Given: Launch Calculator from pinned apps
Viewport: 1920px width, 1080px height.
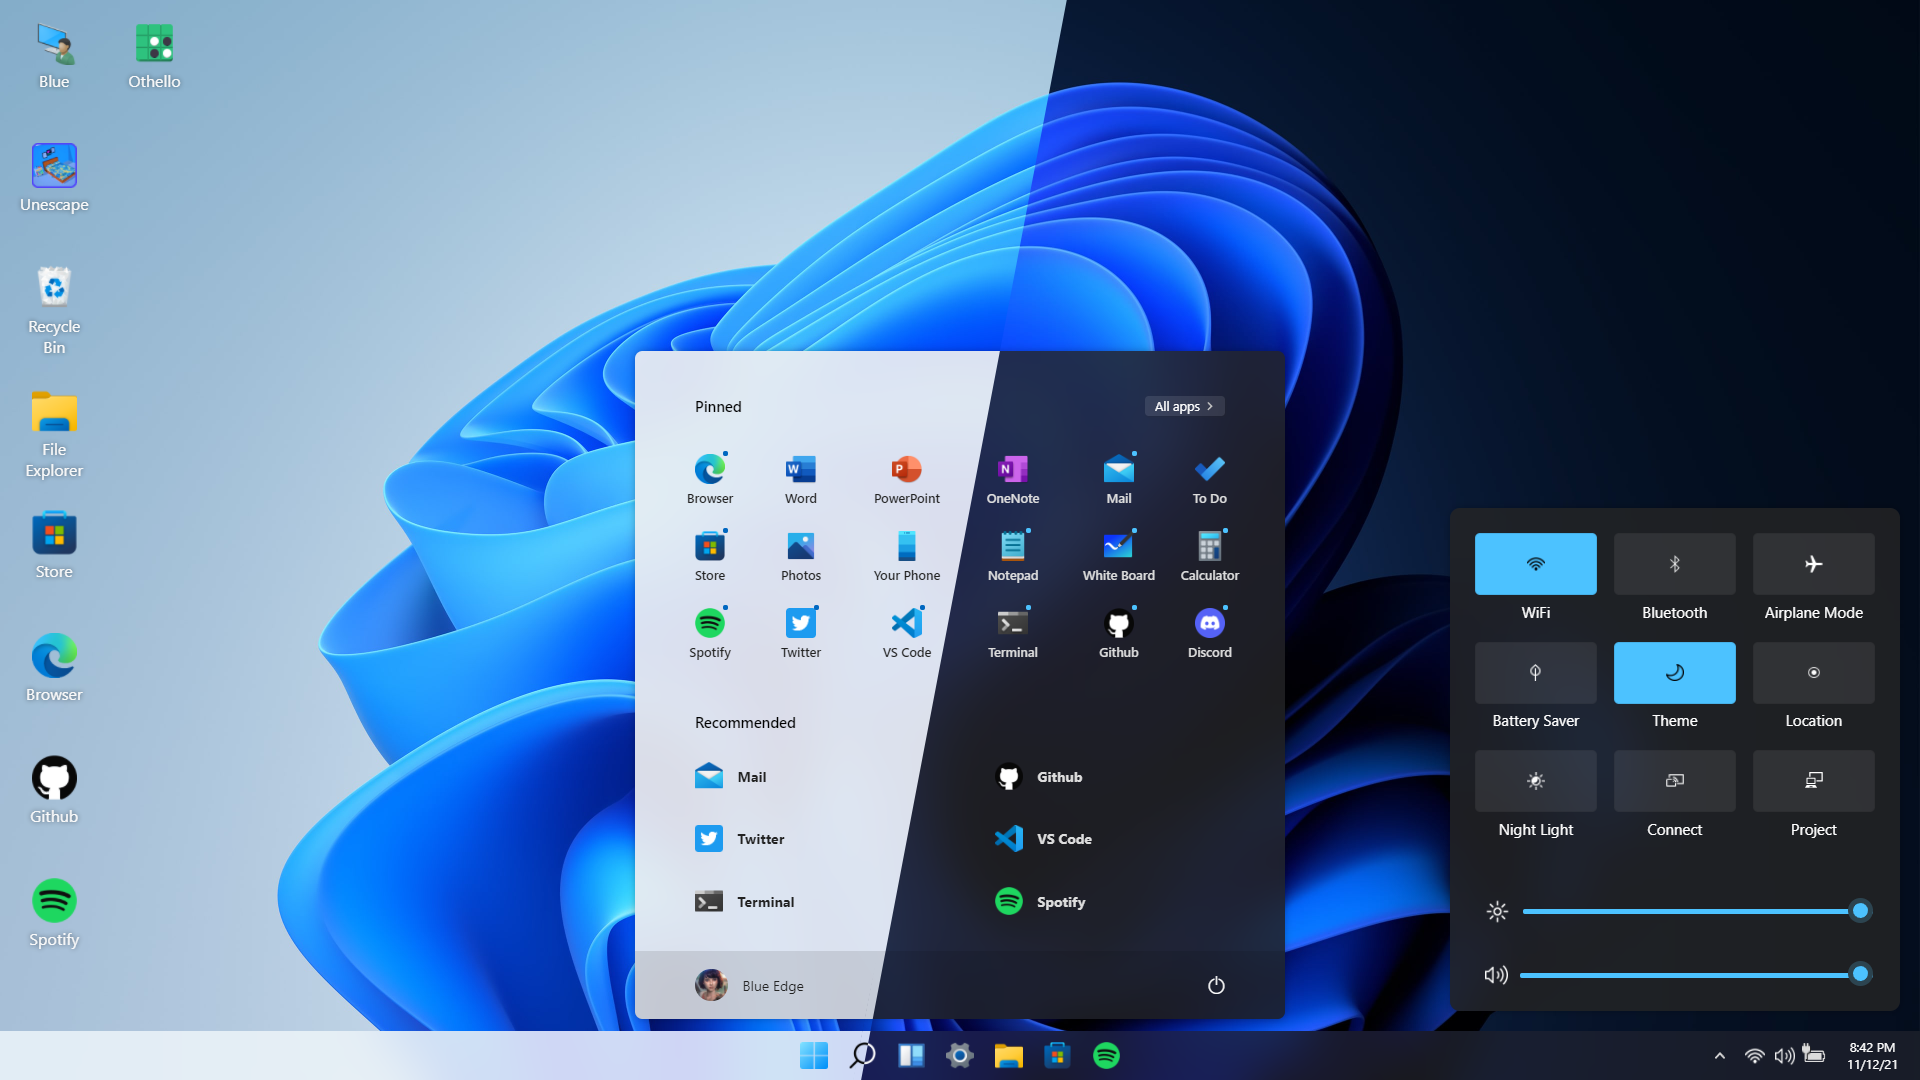Looking at the screenshot, I should pyautogui.click(x=1207, y=555).
